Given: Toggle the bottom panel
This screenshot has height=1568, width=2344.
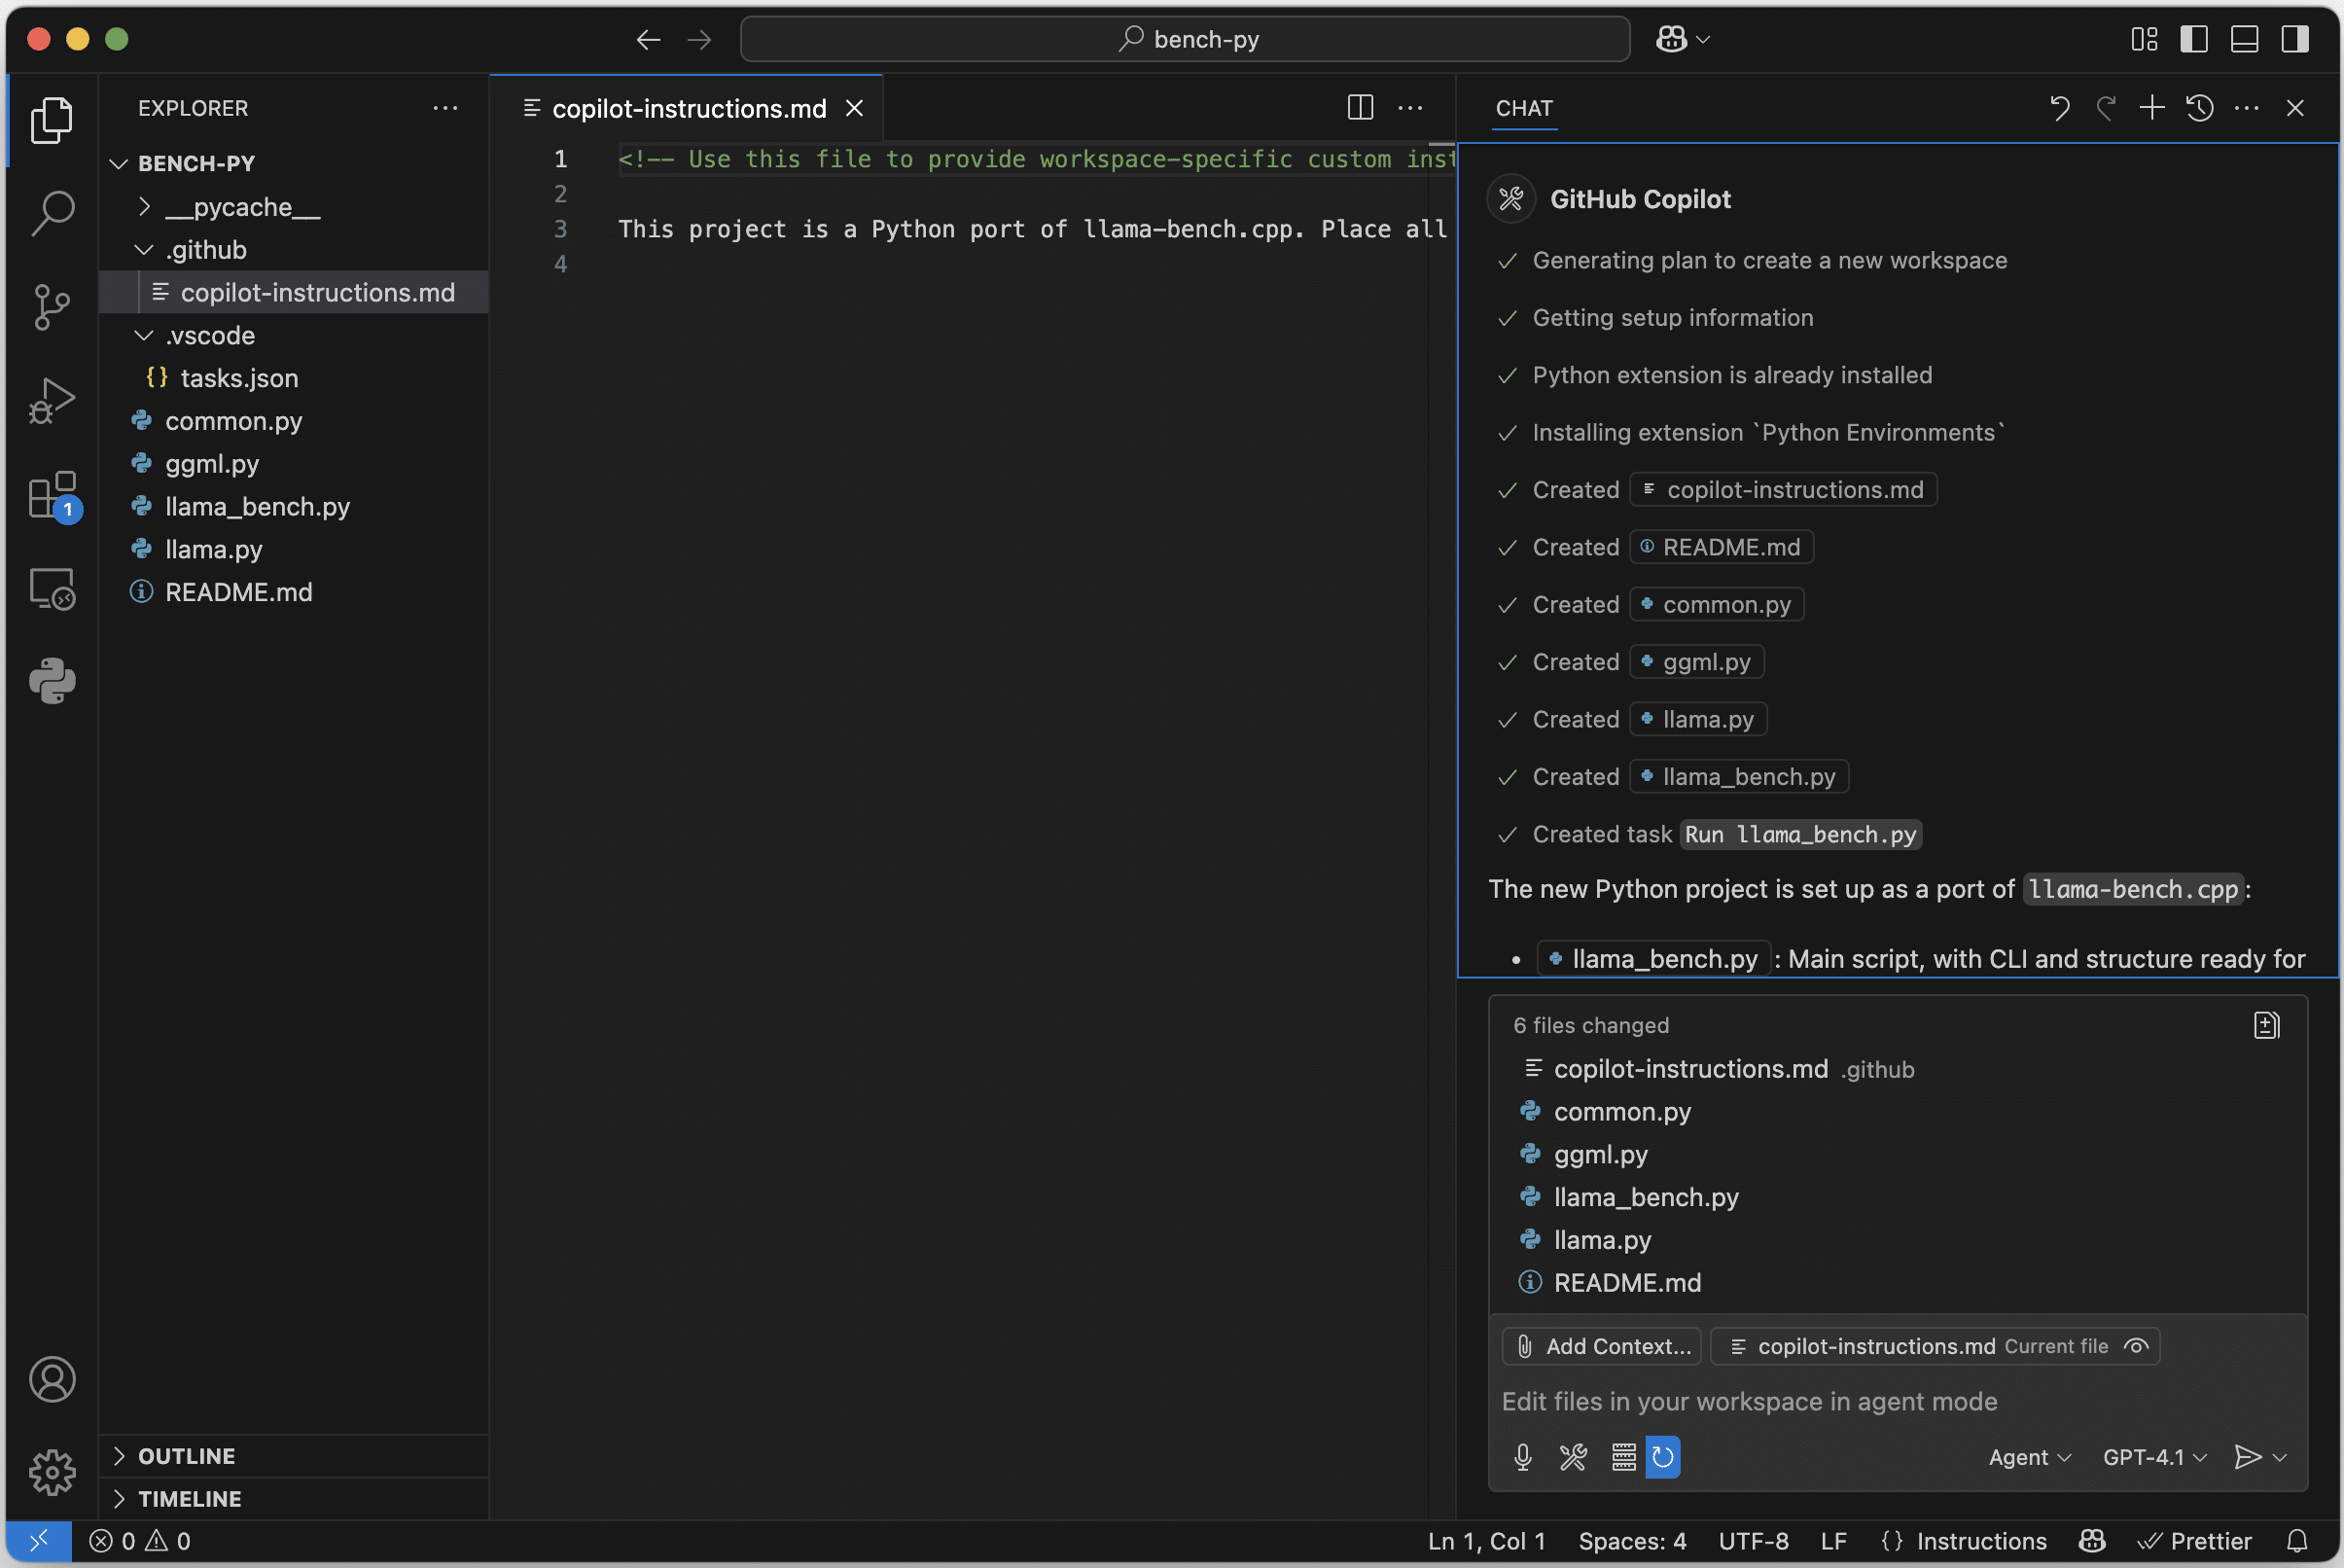Looking at the screenshot, I should (x=2245, y=39).
